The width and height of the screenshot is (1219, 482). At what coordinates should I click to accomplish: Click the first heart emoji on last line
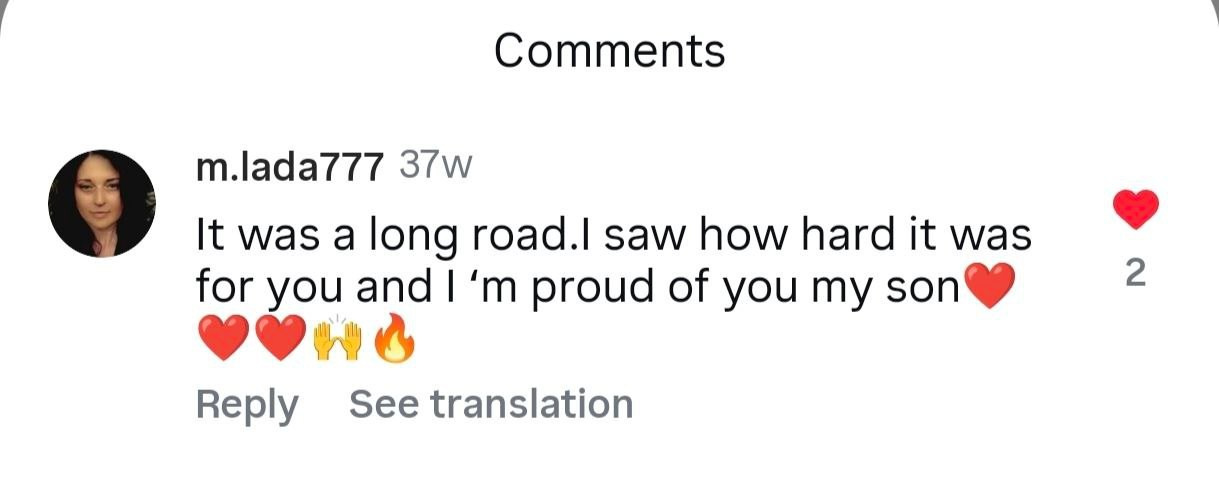pos(222,340)
